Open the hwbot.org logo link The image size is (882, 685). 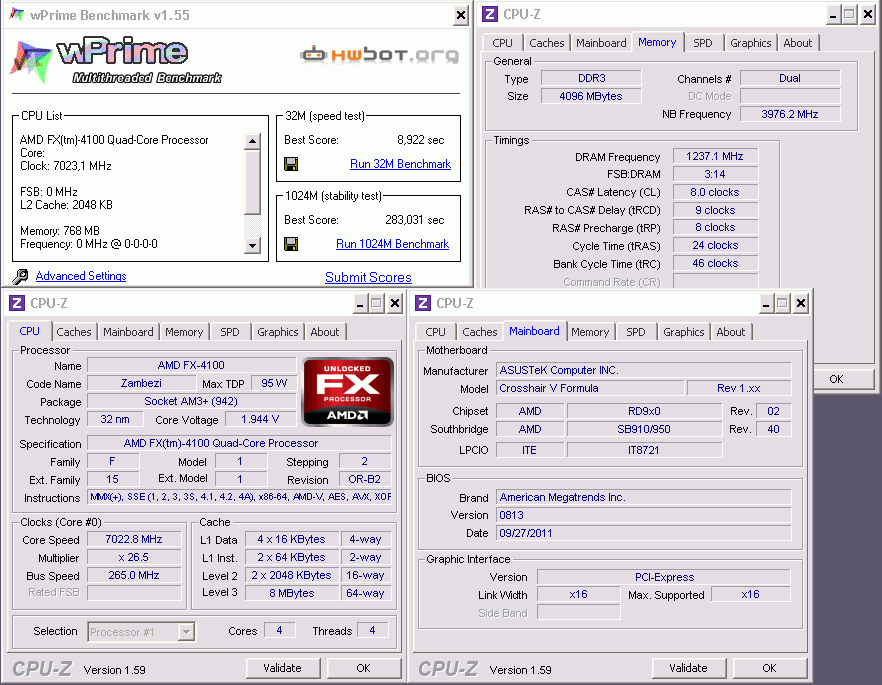click(380, 55)
